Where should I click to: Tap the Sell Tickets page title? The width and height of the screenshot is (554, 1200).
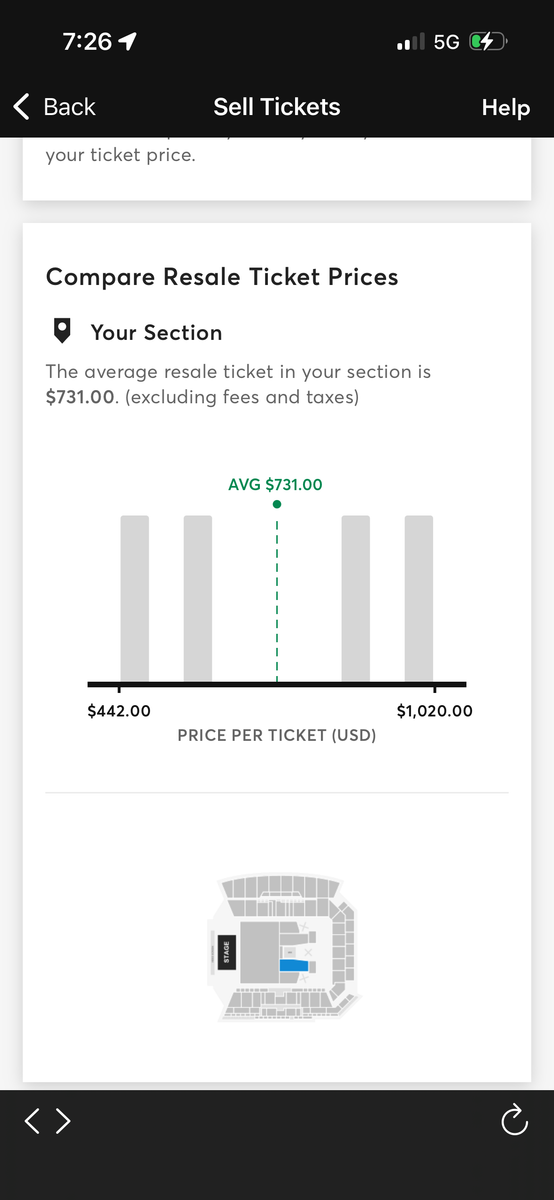[277, 107]
